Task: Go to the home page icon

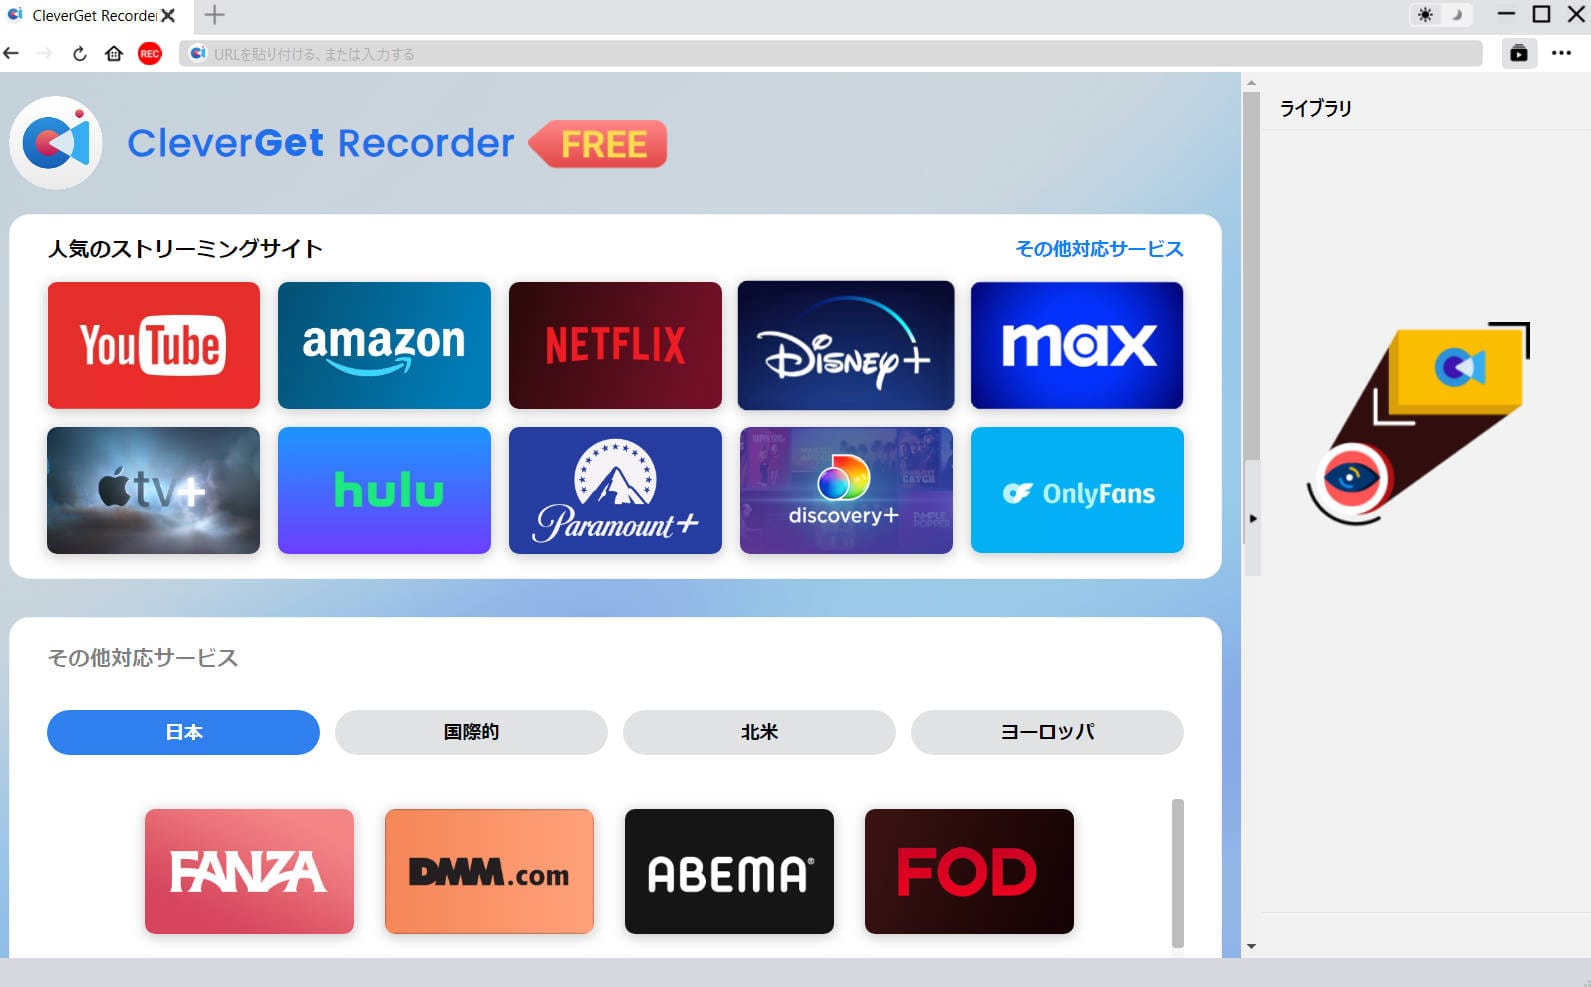Action: 114,54
